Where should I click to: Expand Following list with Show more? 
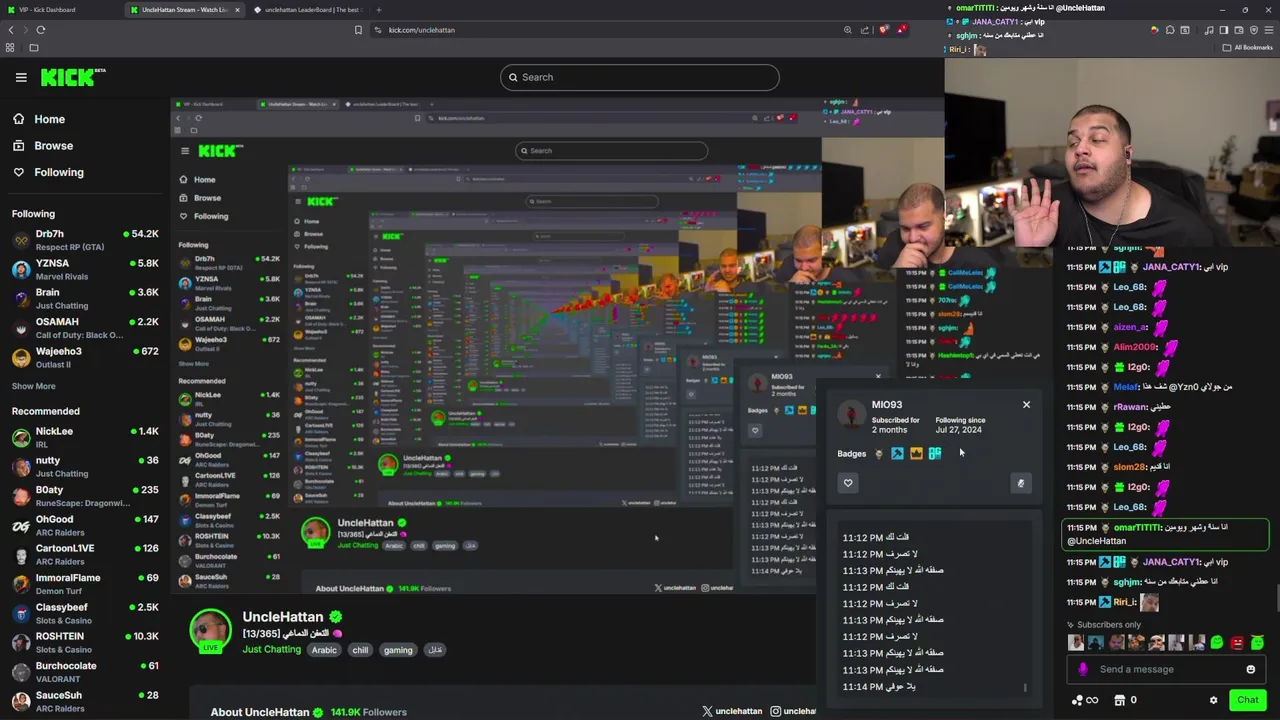coord(33,386)
